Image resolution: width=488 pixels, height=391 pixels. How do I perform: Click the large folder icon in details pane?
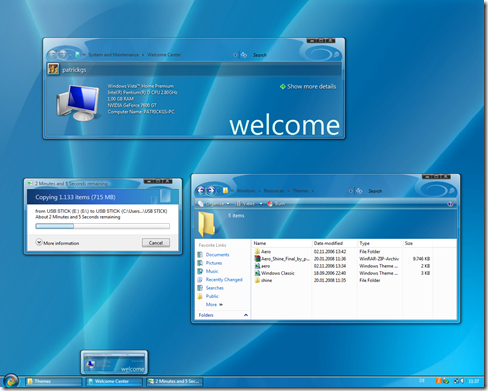tap(207, 223)
